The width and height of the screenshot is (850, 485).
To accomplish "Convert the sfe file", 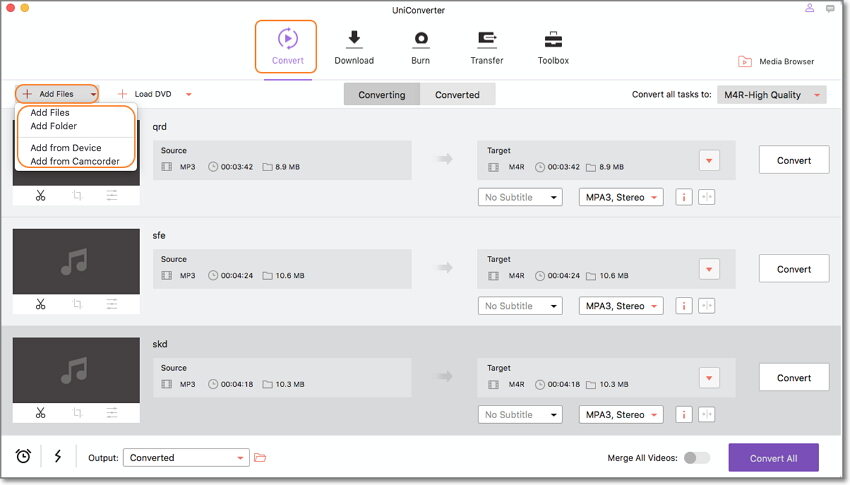I will coord(794,269).
